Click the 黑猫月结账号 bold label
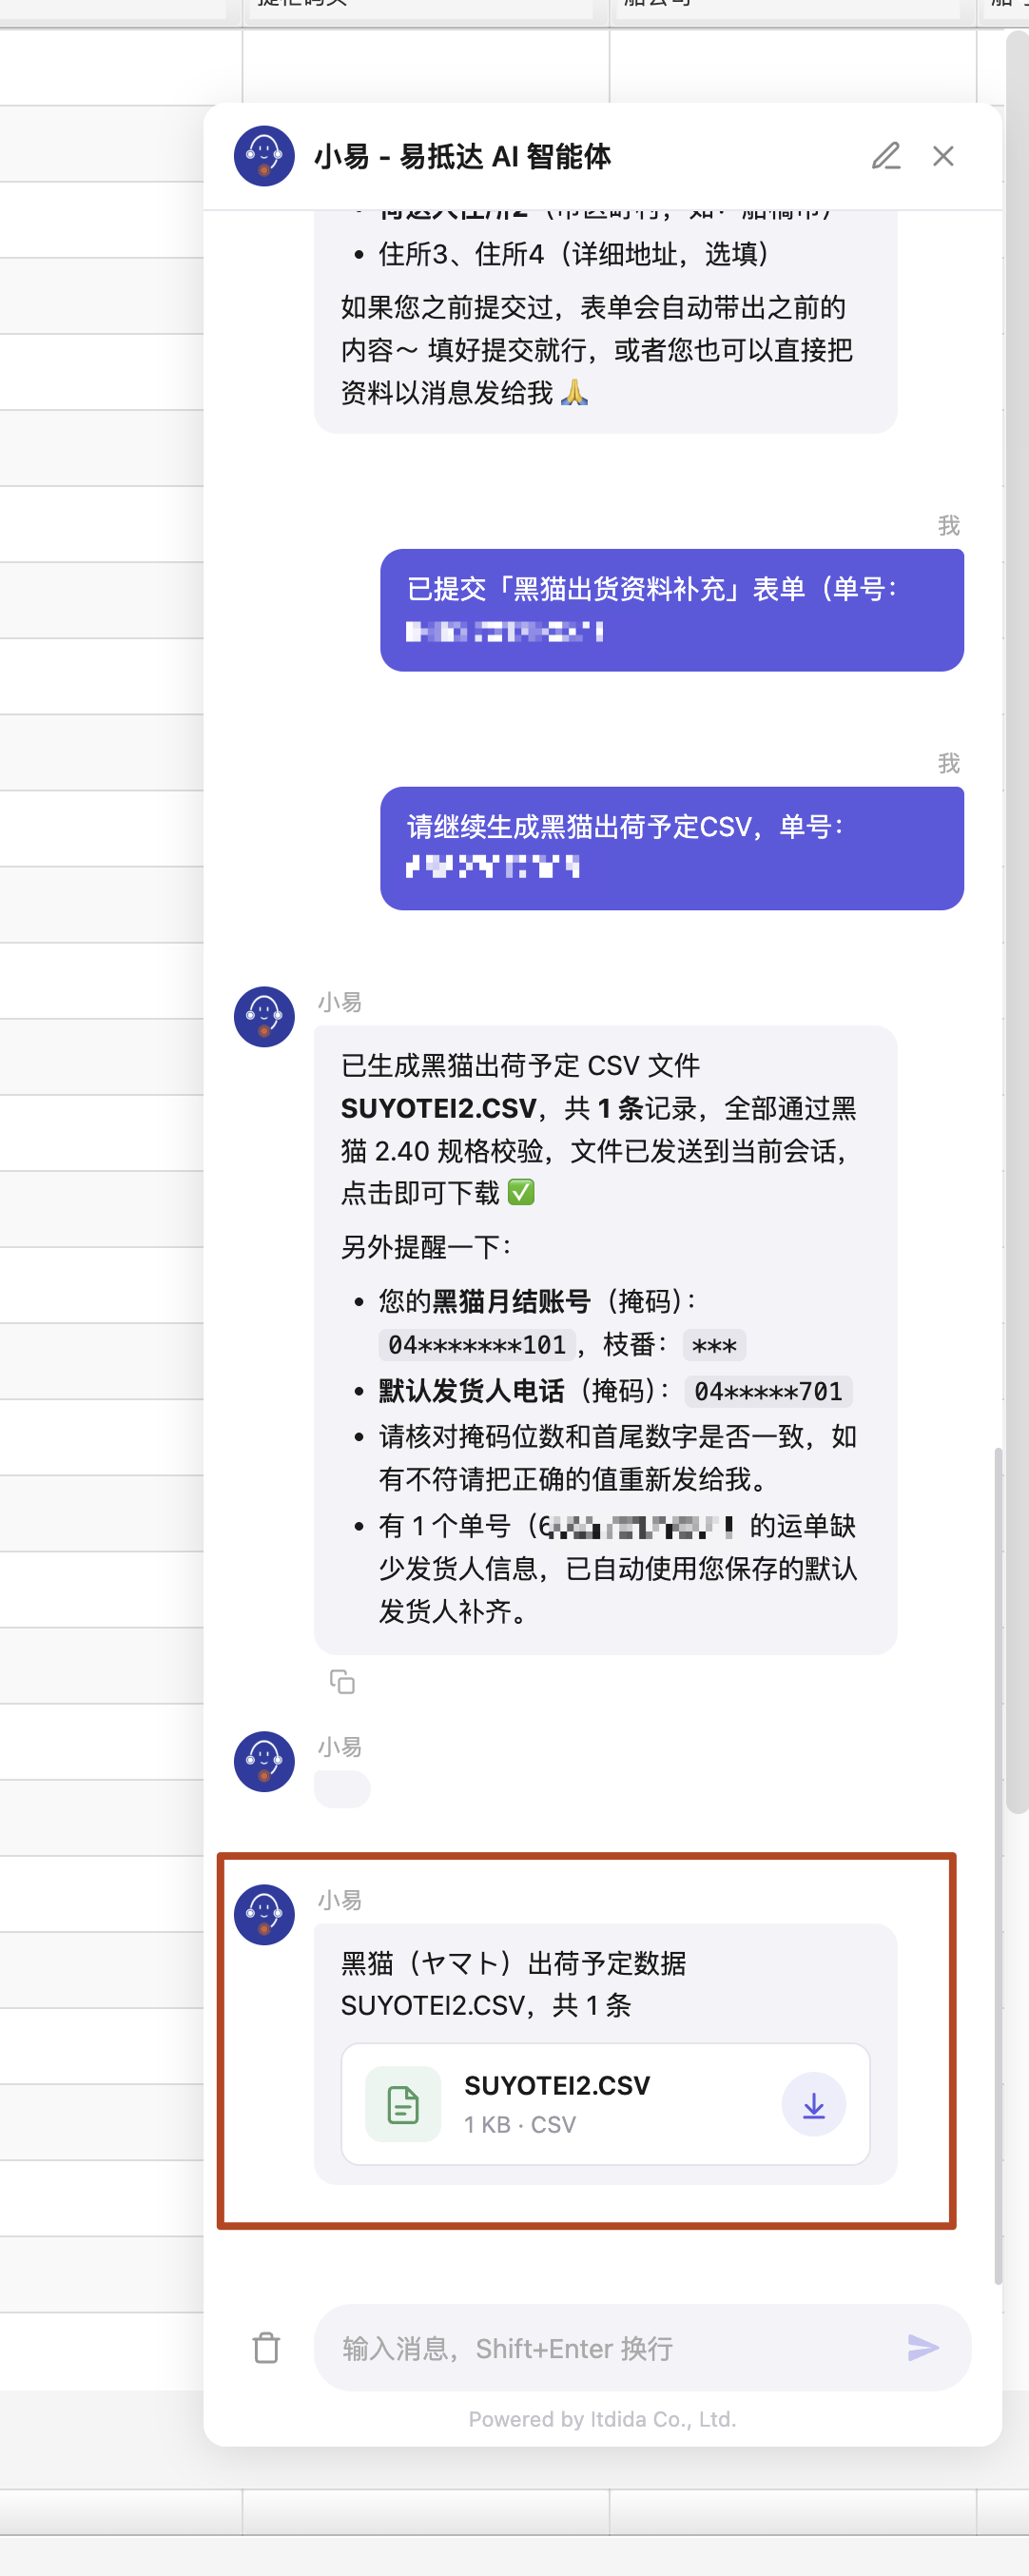Screen dimensions: 1029x2576 click(511, 1301)
